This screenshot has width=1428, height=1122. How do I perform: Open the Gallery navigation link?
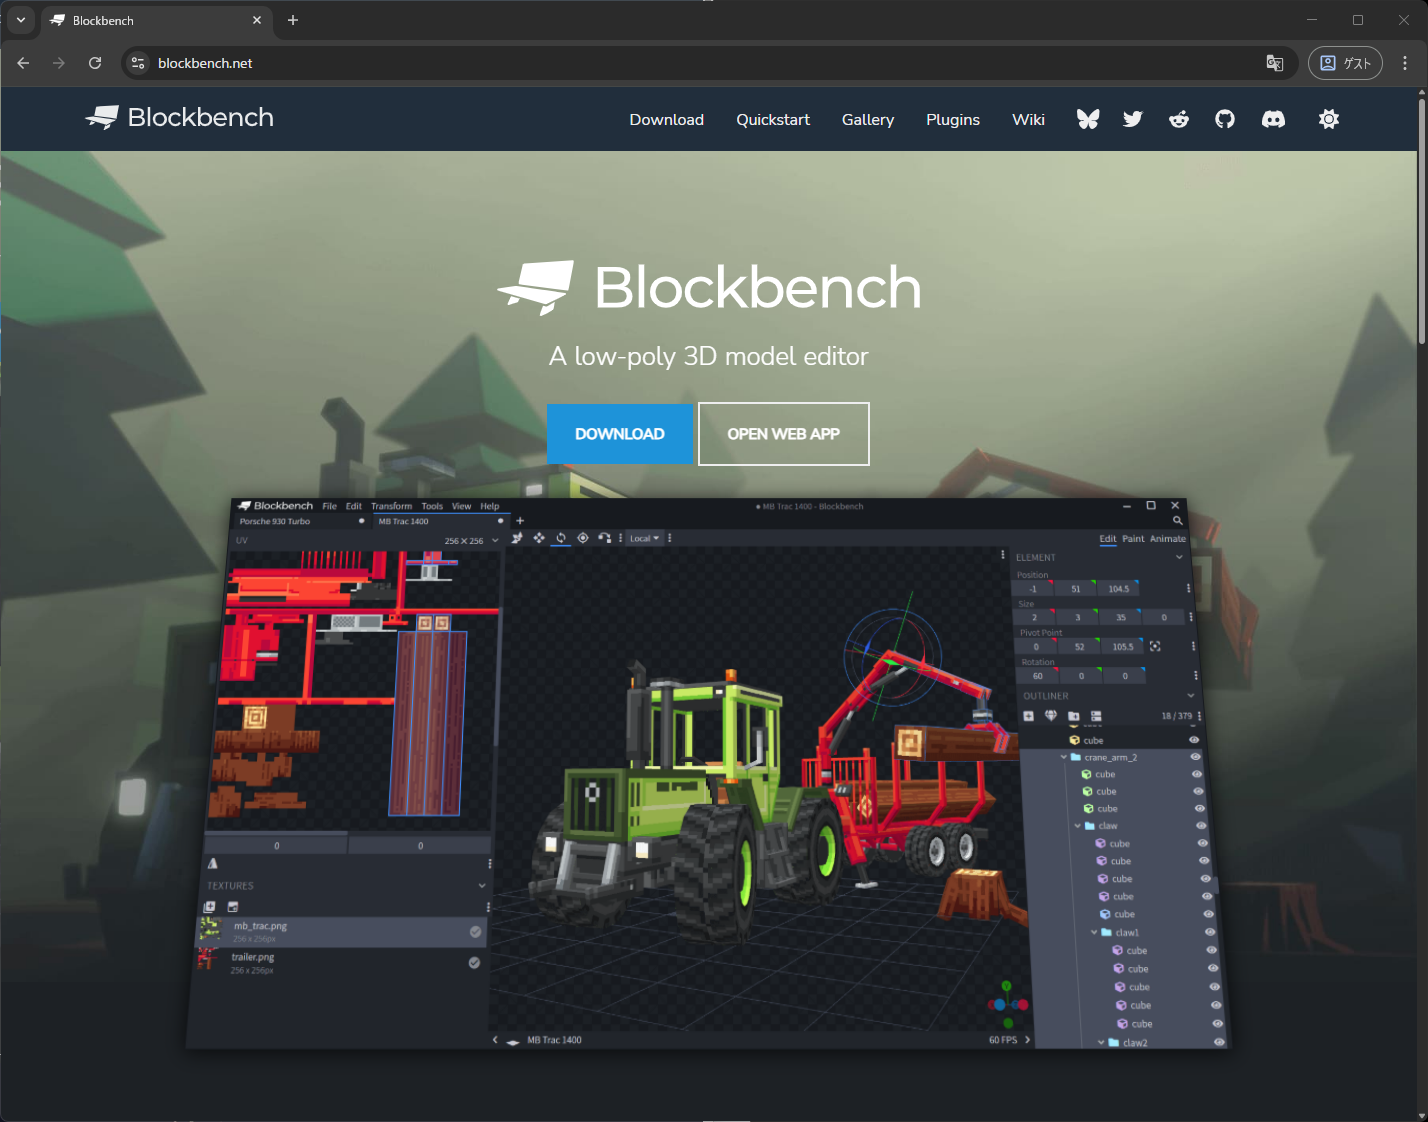(x=868, y=120)
